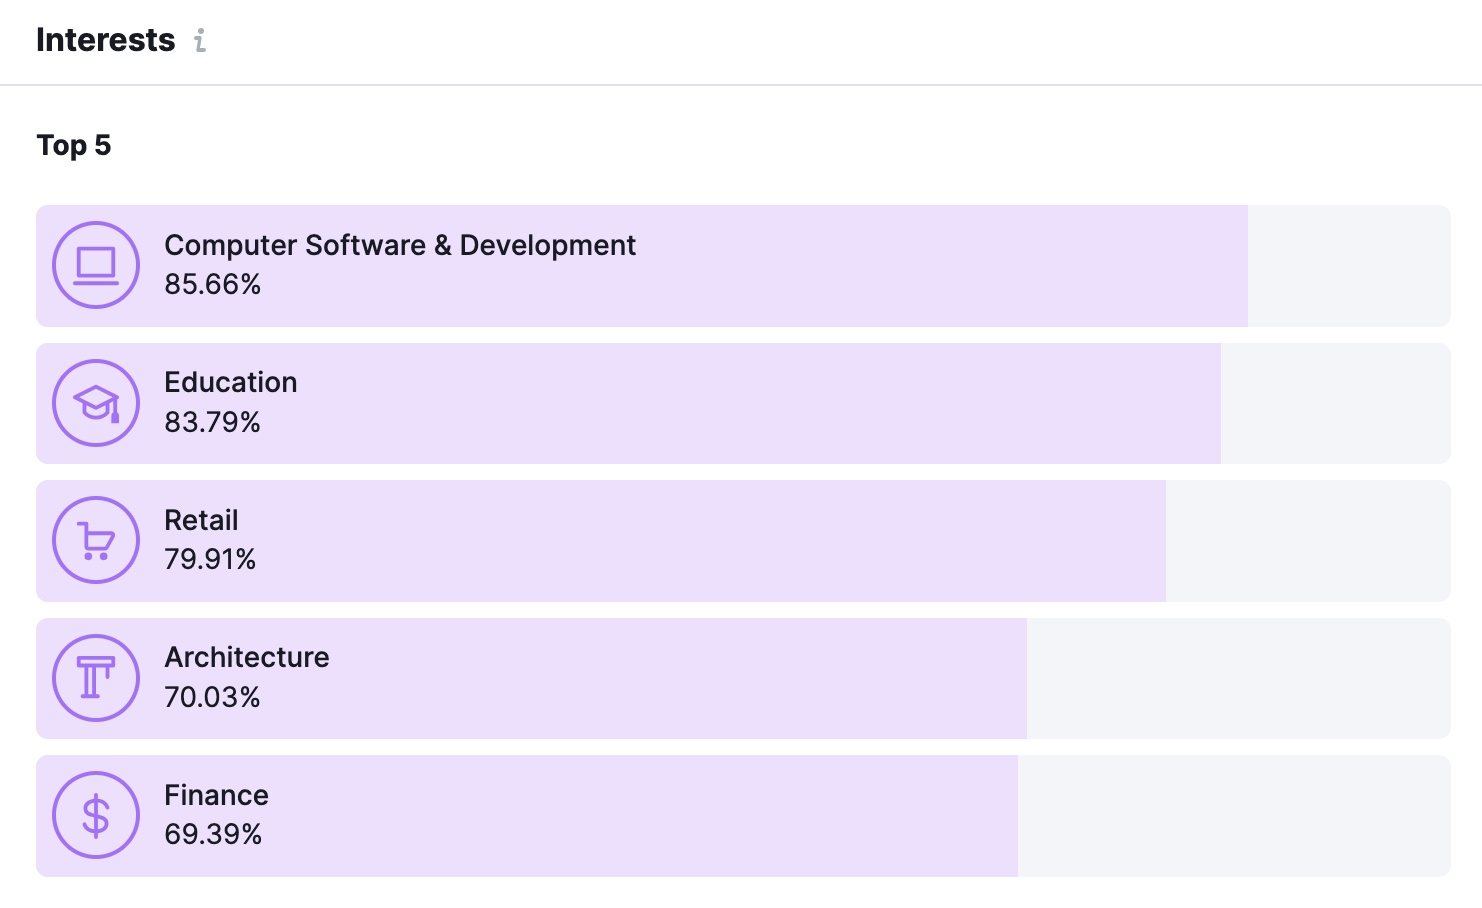
Task: Select the Top 5 heading
Action: [74, 145]
